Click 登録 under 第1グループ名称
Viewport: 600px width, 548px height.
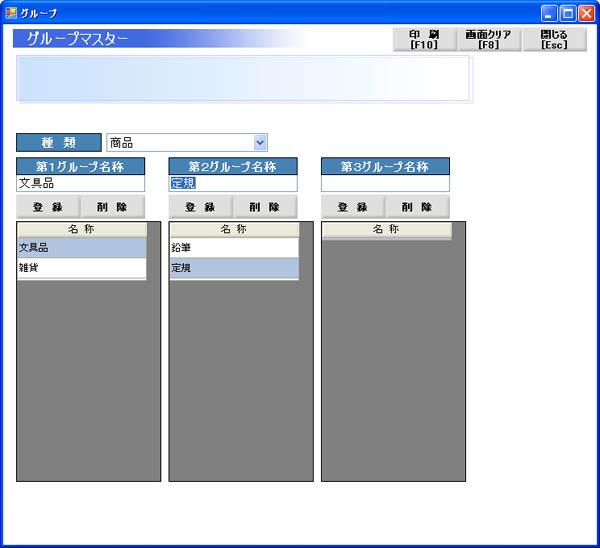pyautogui.click(x=48, y=207)
